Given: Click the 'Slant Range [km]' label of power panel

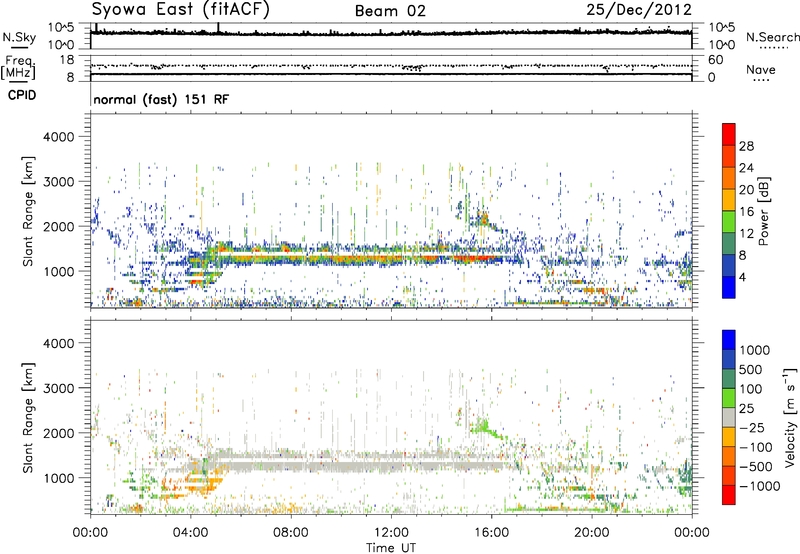Looking at the screenshot, I should (28, 211).
